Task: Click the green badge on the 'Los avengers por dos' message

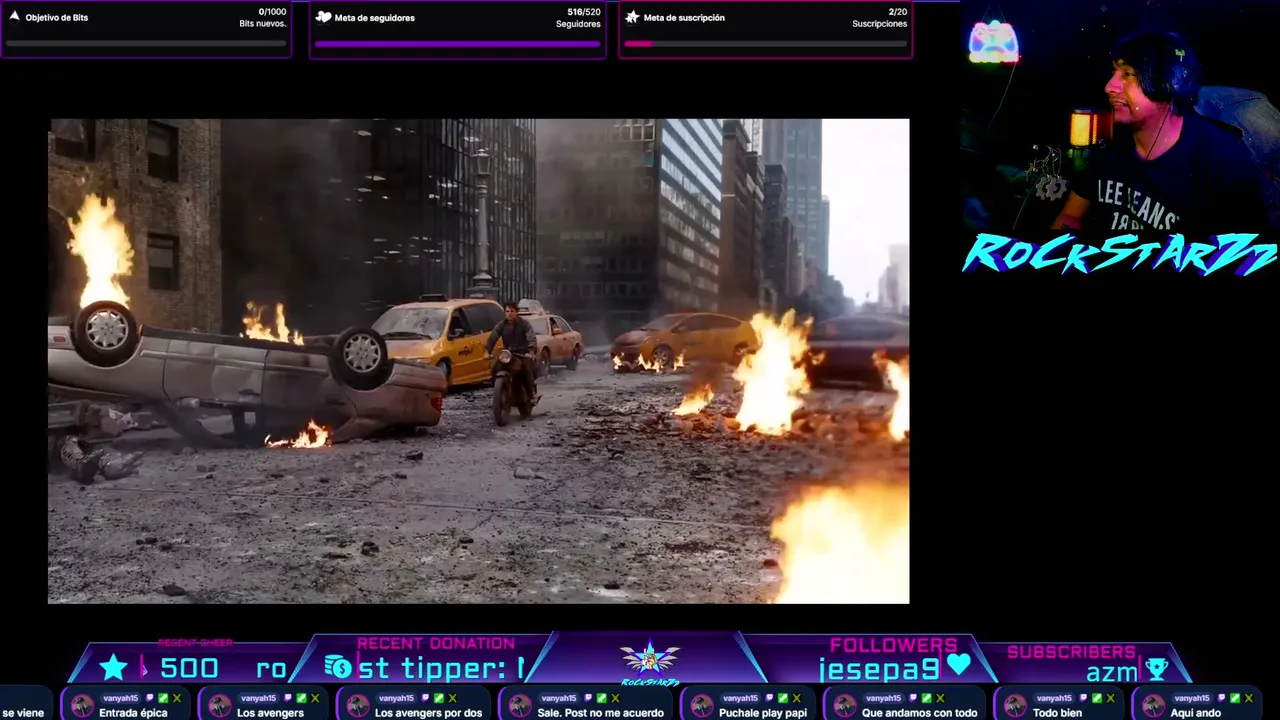Action: (x=439, y=698)
